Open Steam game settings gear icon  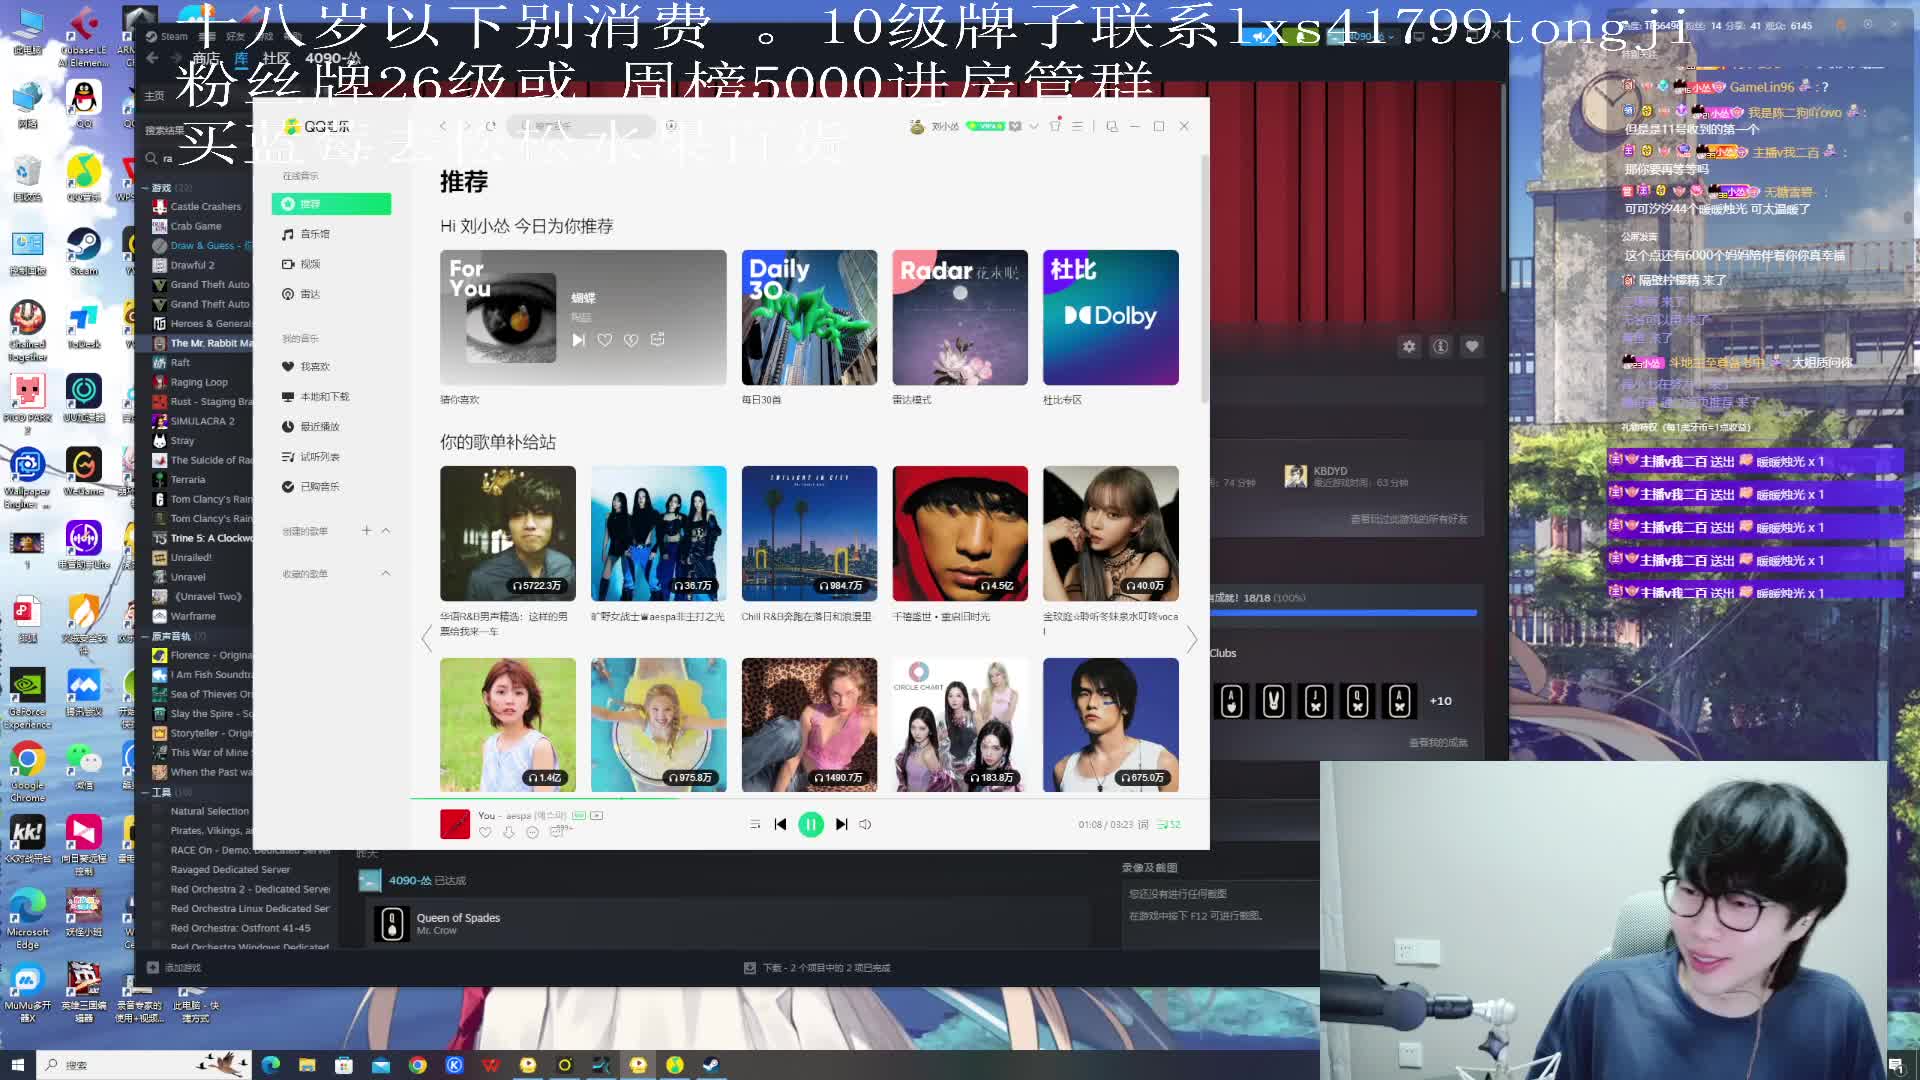pos(1409,347)
